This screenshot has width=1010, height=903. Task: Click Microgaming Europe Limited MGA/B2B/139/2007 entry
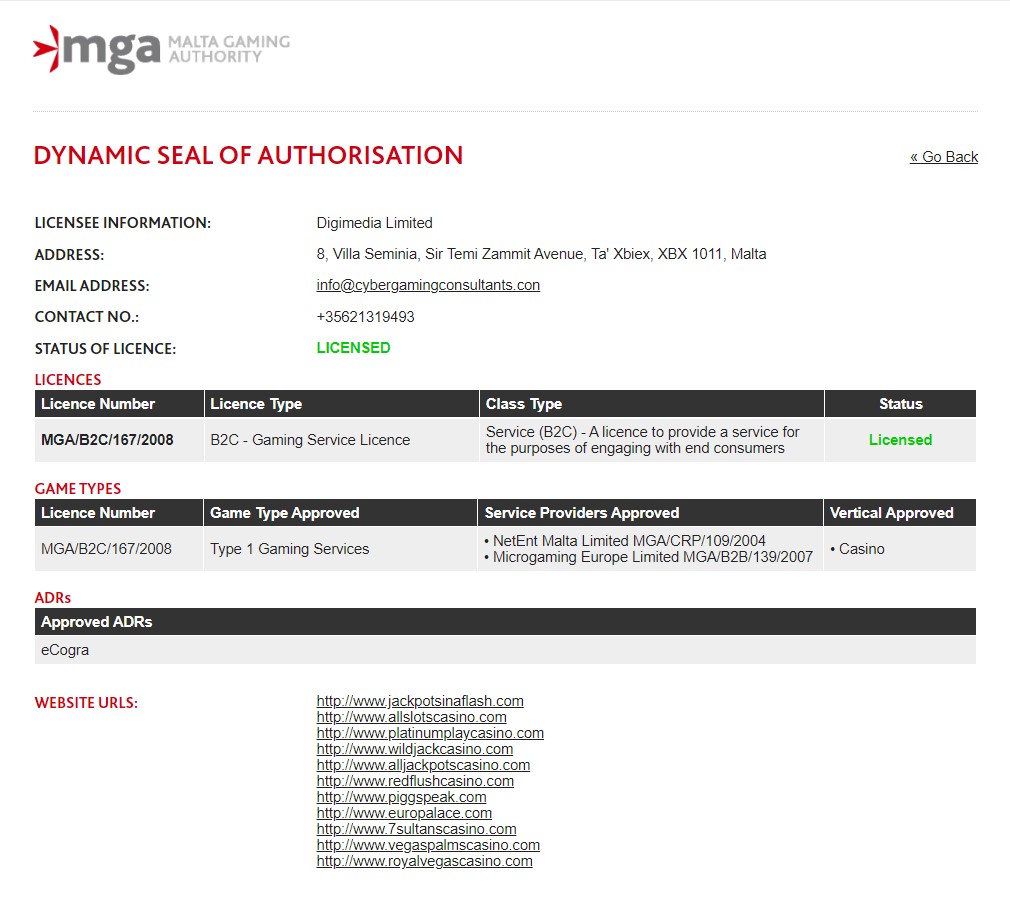[649, 557]
